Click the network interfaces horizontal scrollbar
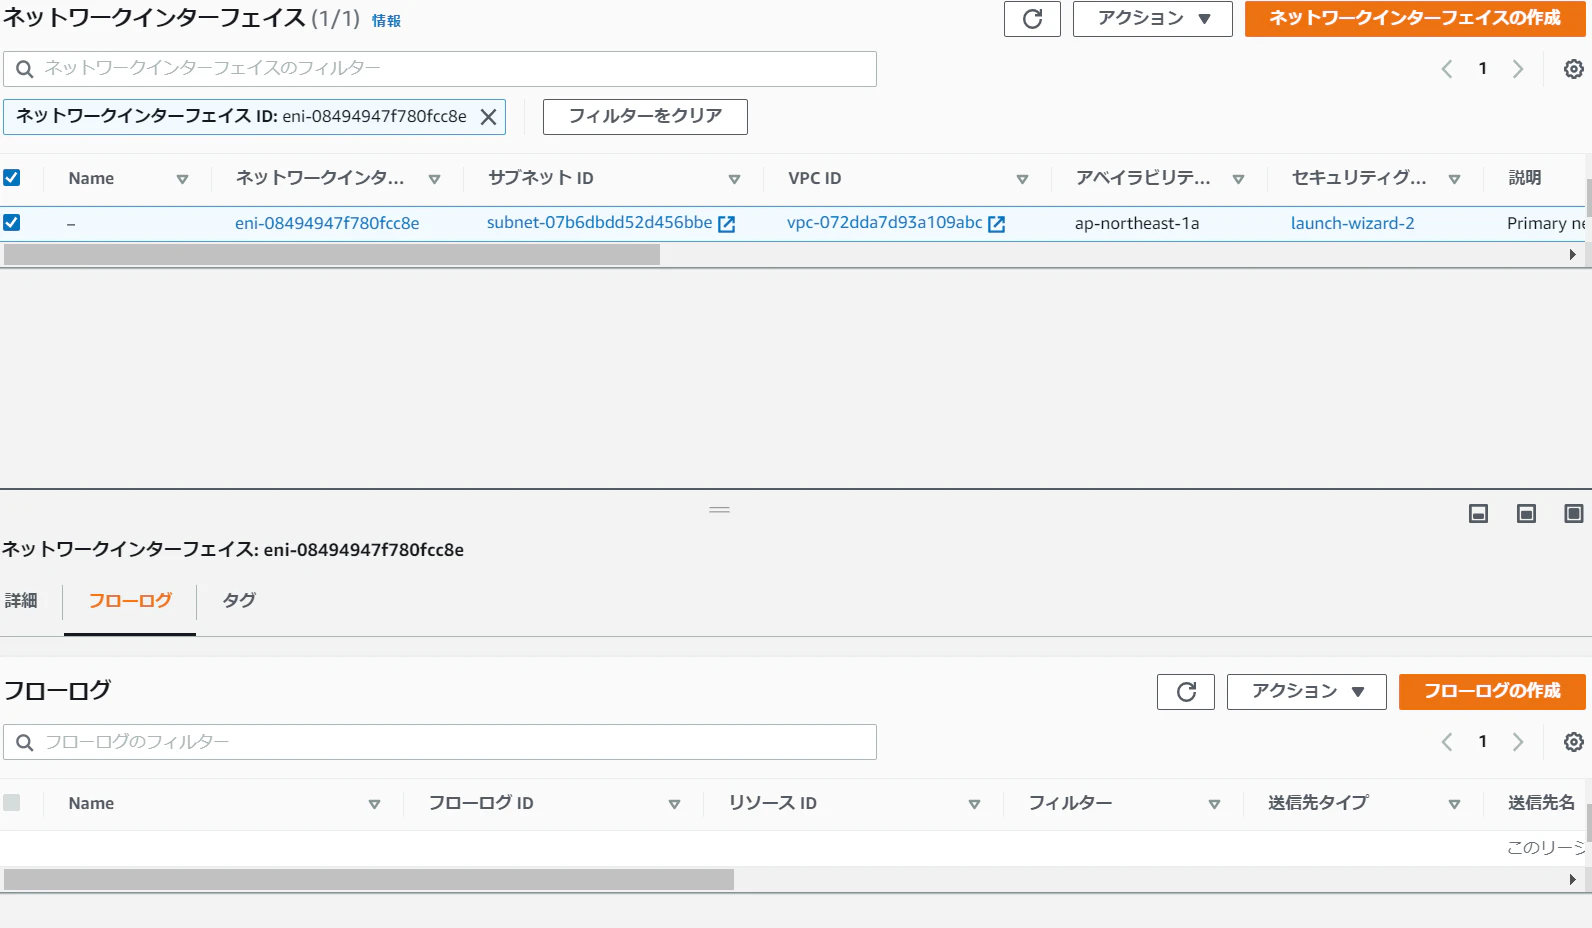 pos(331,255)
